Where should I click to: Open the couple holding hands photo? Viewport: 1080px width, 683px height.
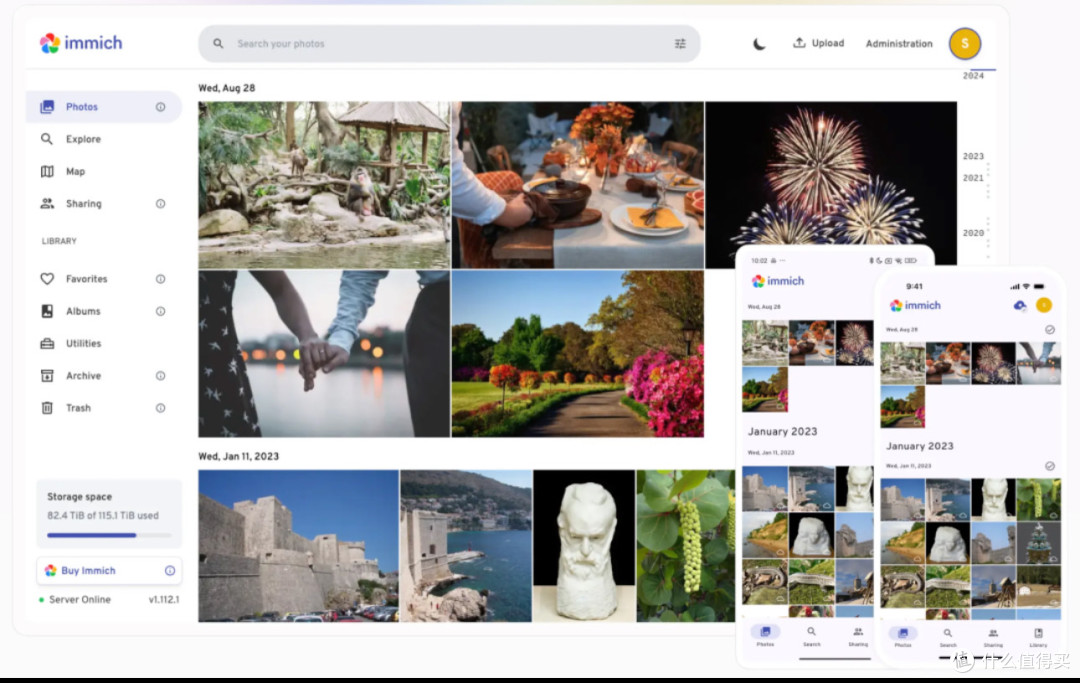pos(324,354)
